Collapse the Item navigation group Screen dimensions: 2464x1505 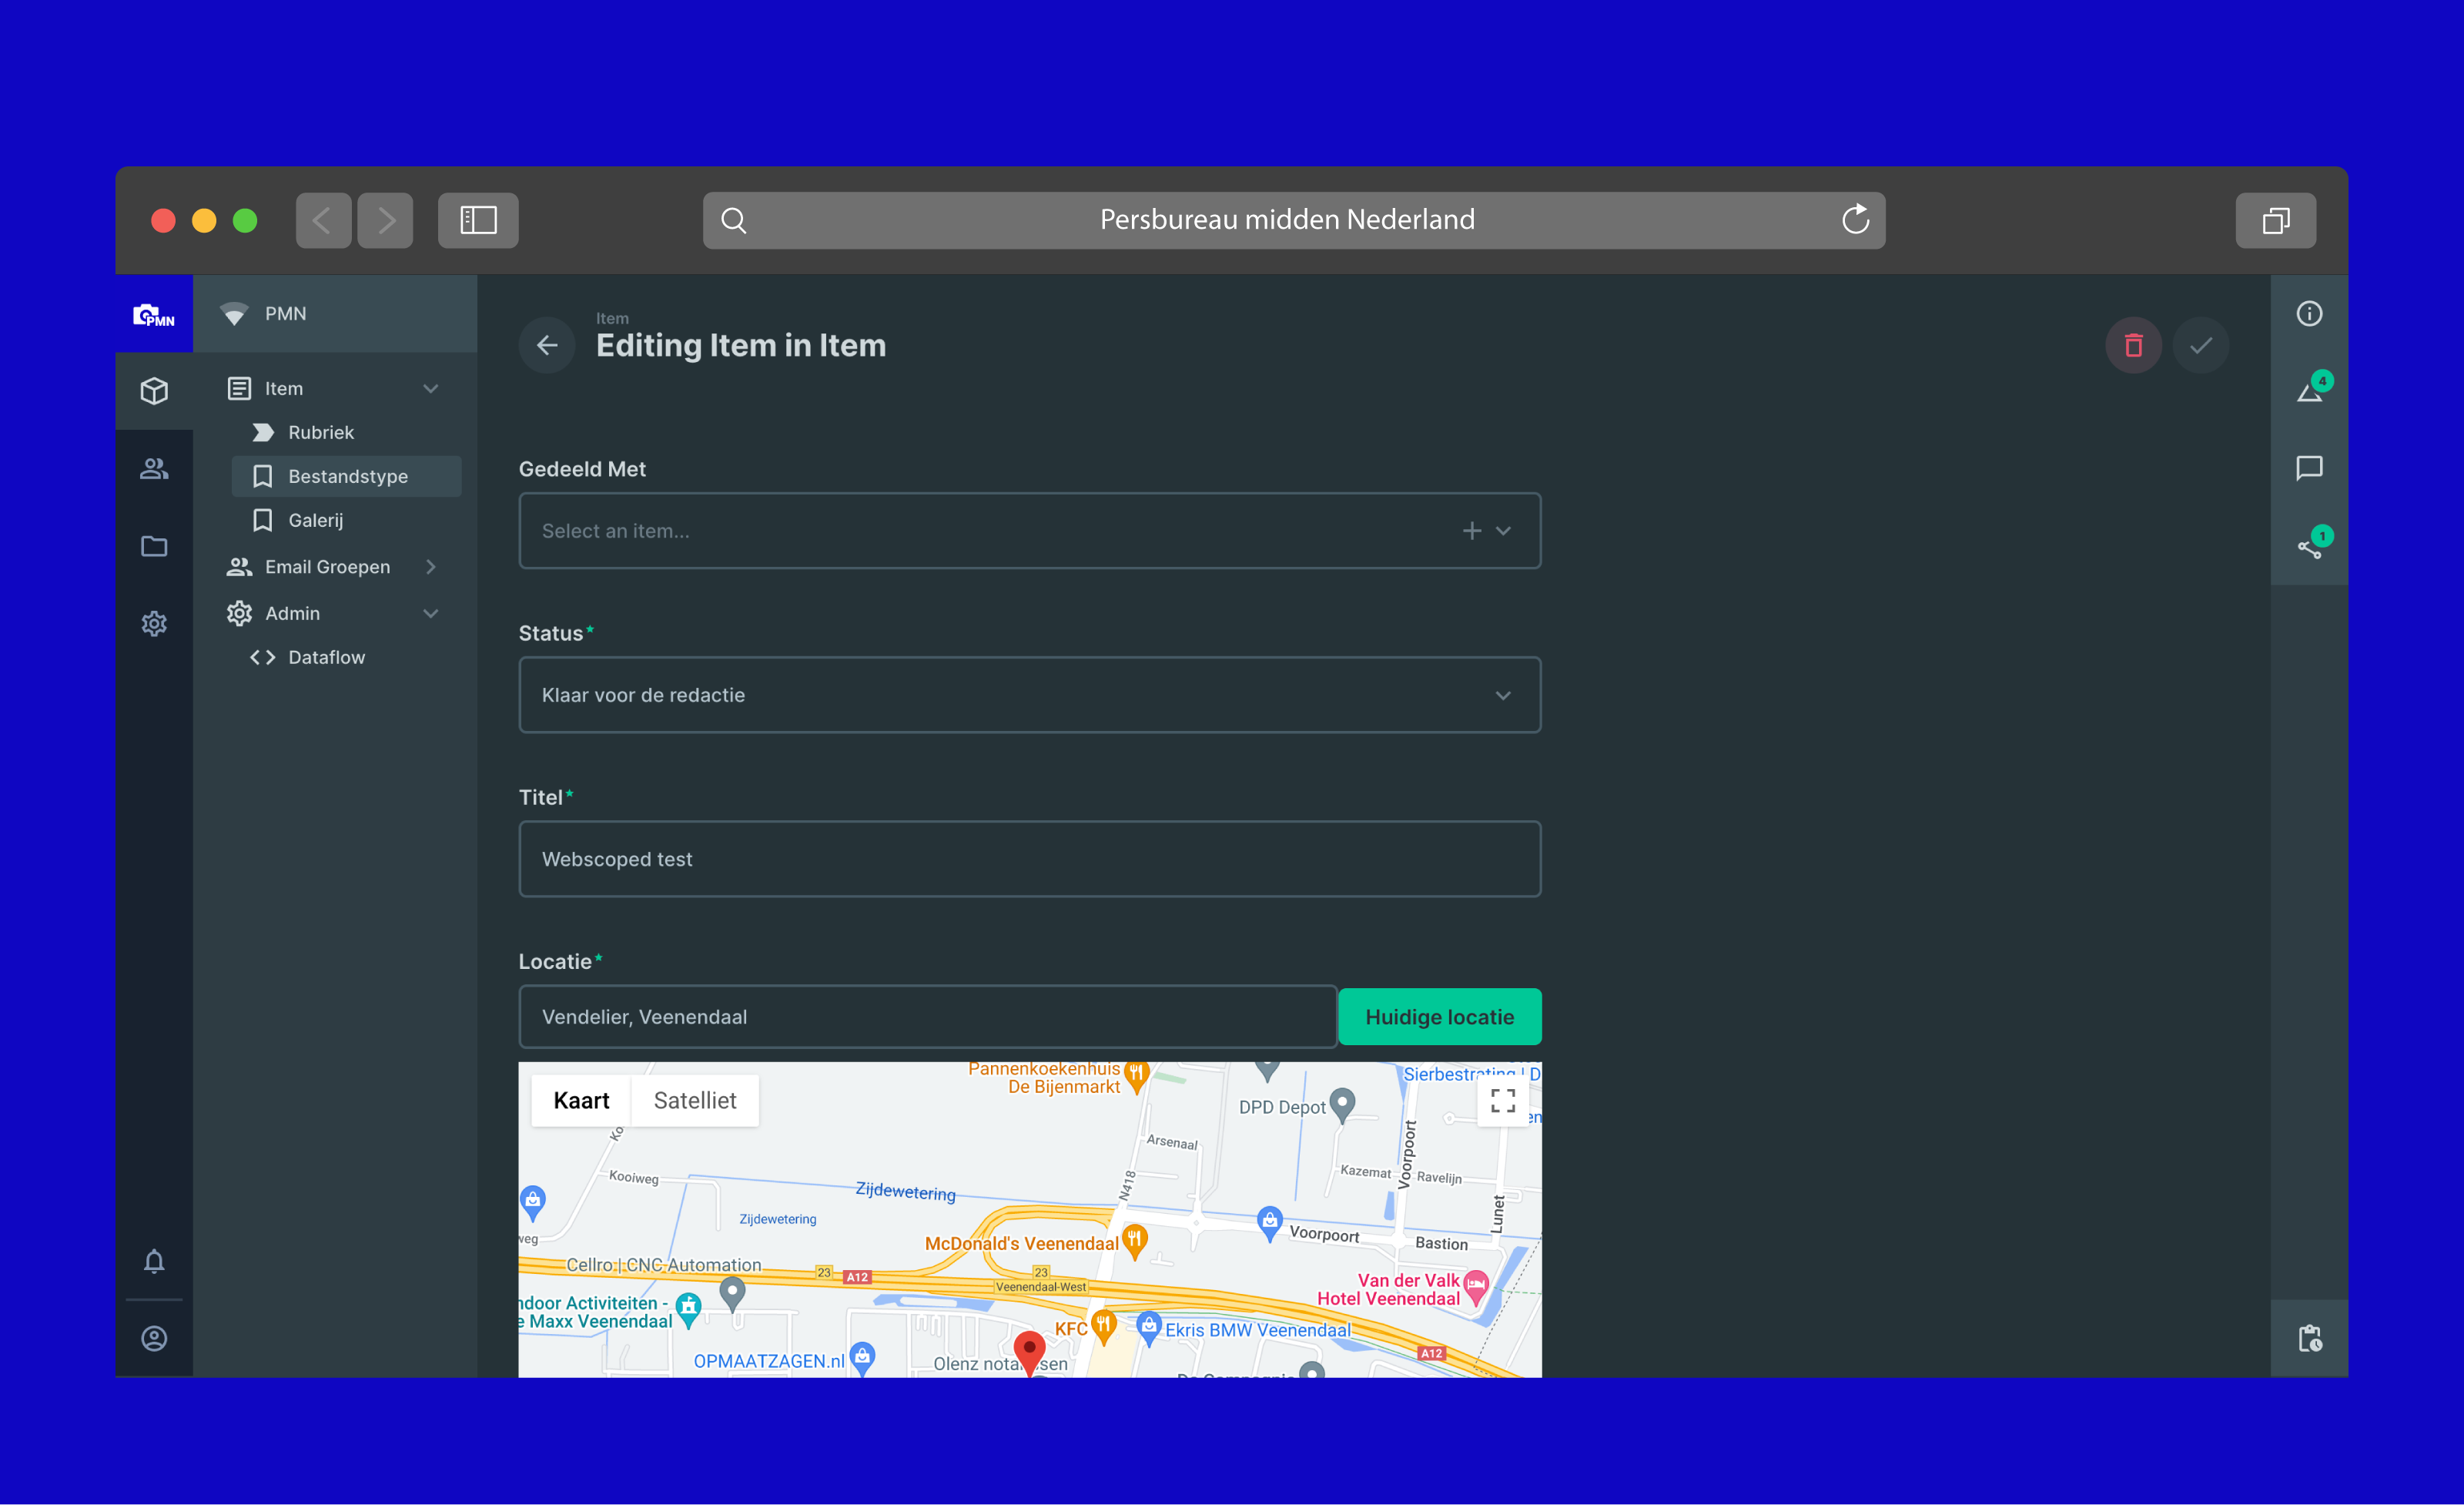[x=431, y=389]
